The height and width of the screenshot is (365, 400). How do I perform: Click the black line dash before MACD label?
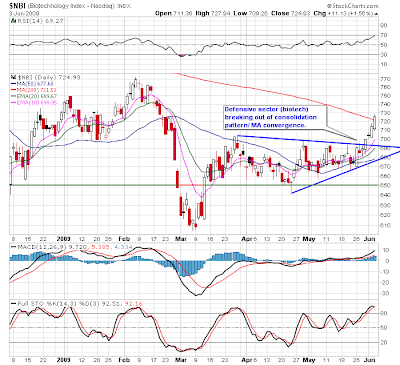click(13, 247)
